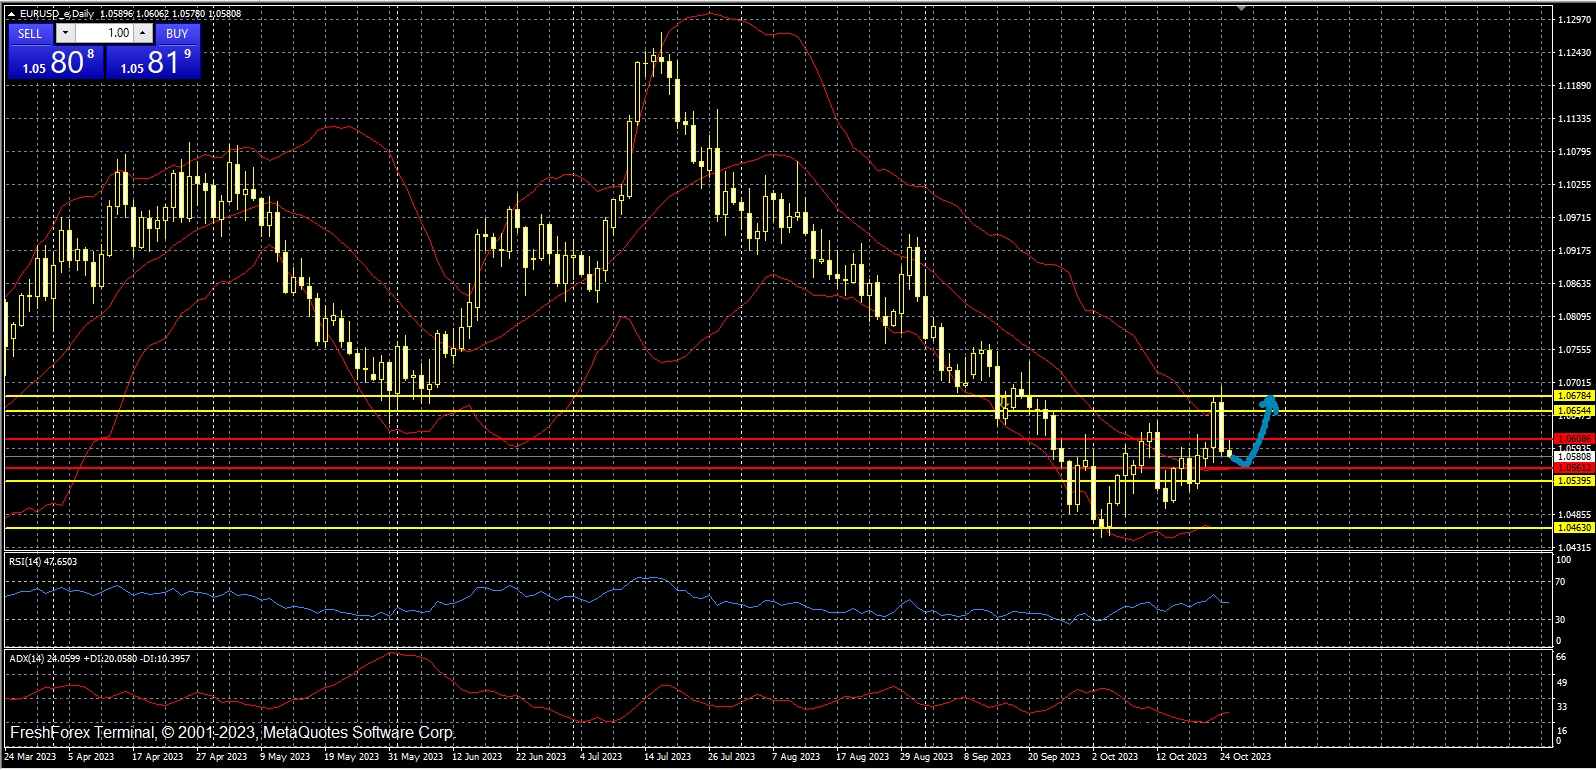Click the 1.00 volume input field
The height and width of the screenshot is (770, 1596).
[x=104, y=33]
